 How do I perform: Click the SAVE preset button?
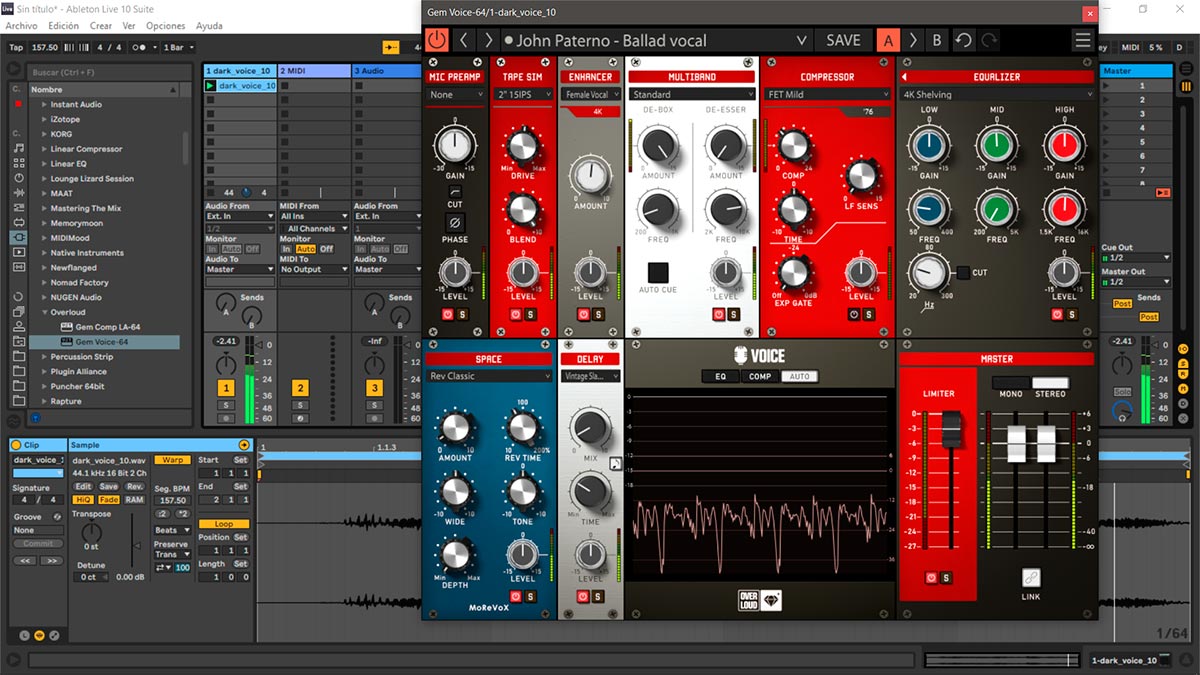pyautogui.click(x=843, y=40)
